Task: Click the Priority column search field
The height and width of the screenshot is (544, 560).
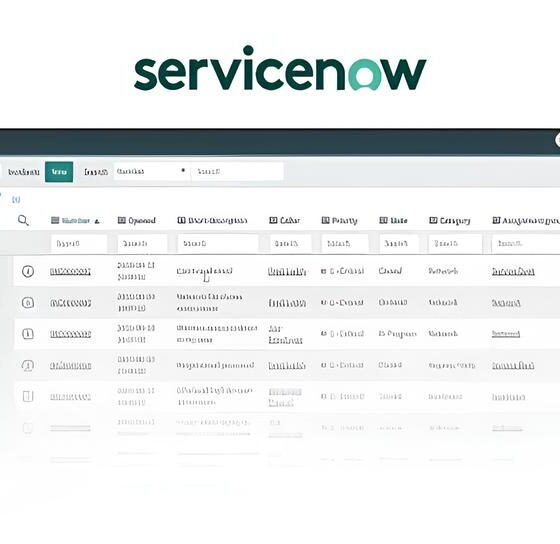Action: [345, 244]
